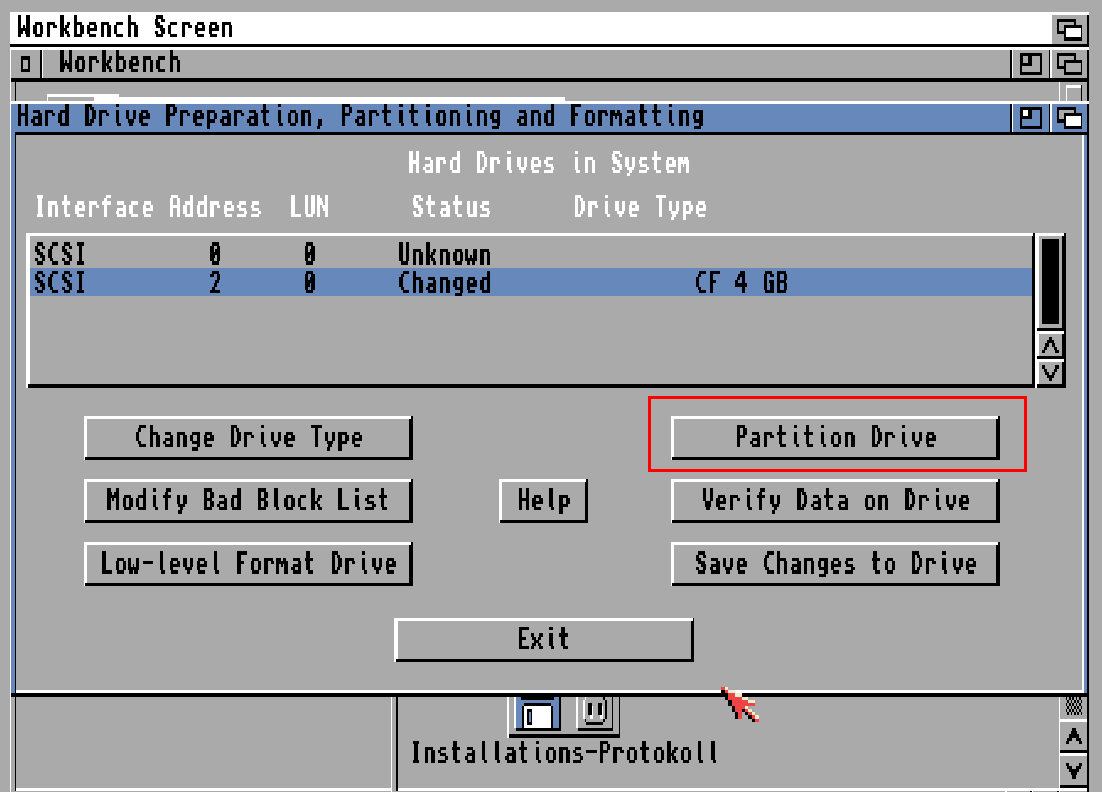
Task: Open the Help dialog
Action: (x=543, y=501)
